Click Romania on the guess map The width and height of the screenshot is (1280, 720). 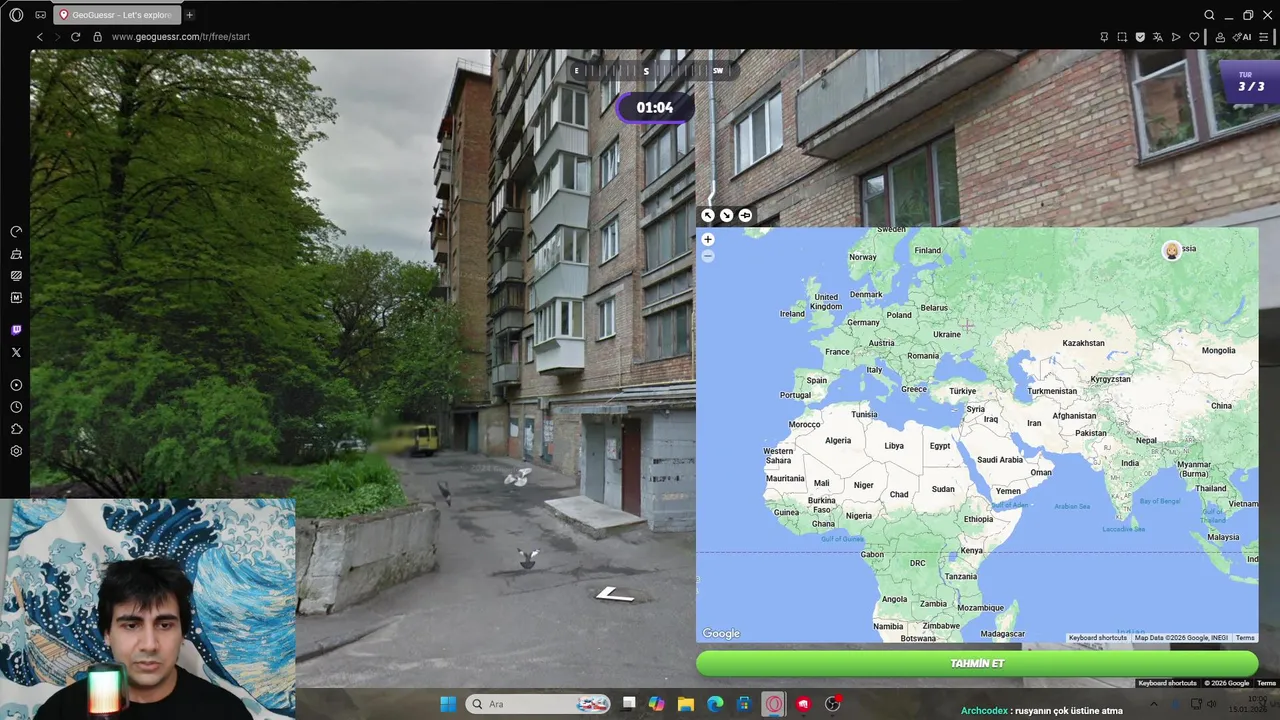coord(923,356)
